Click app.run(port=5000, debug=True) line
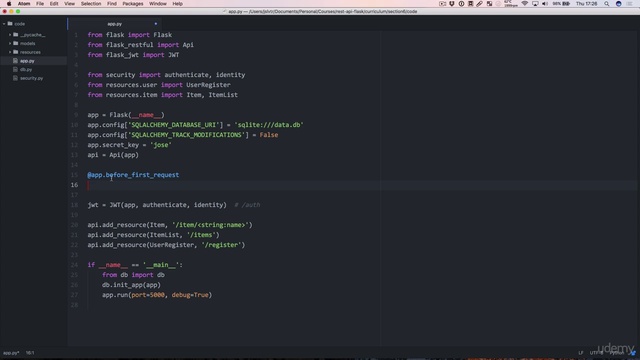Viewport: 640px width, 360px height. (x=157, y=295)
